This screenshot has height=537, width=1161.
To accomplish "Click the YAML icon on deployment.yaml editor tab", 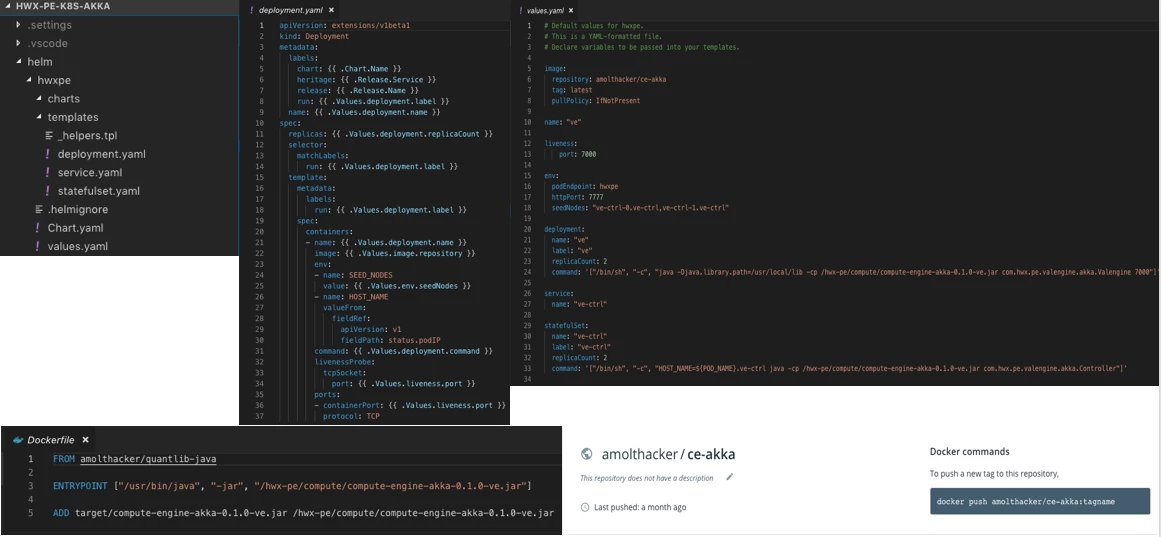I will click(252, 10).
